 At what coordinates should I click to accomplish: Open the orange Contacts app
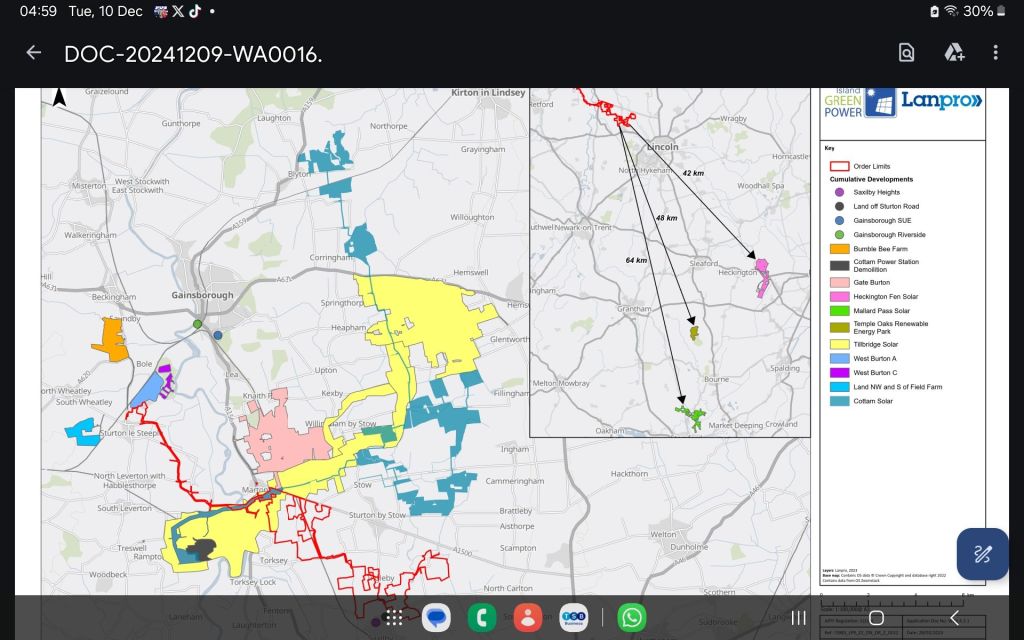[529, 617]
